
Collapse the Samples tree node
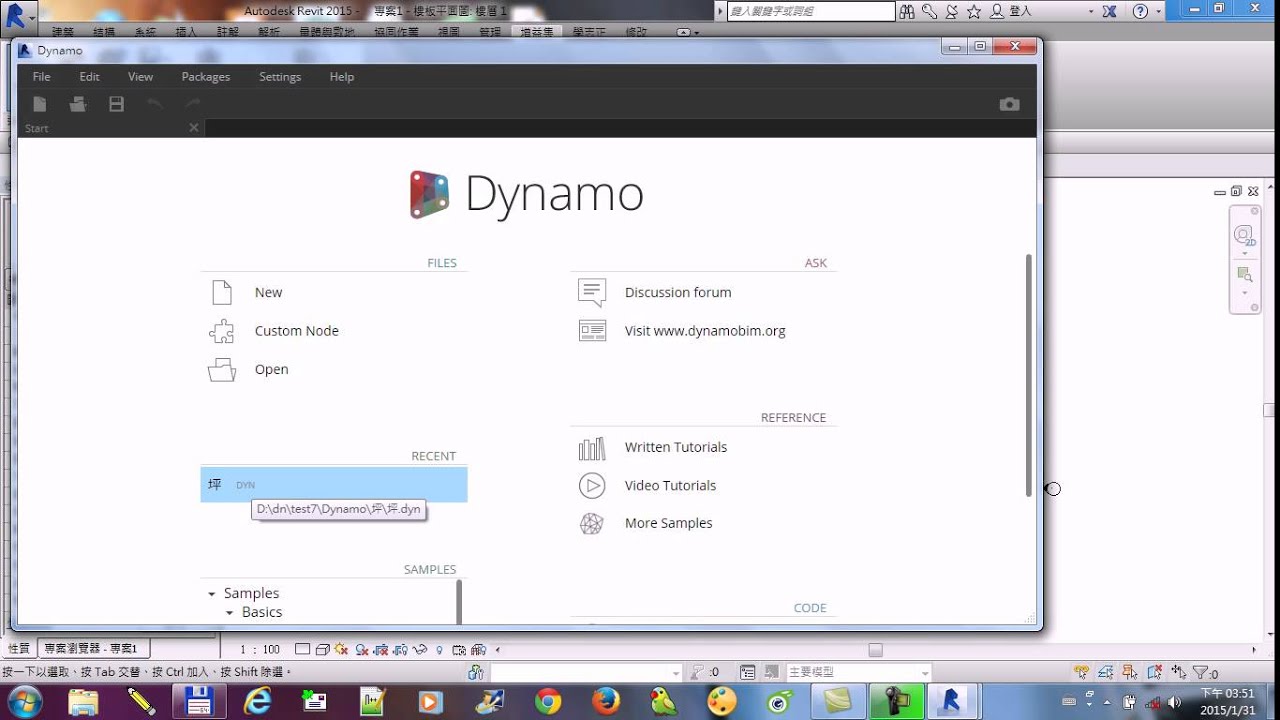pyautogui.click(x=212, y=594)
